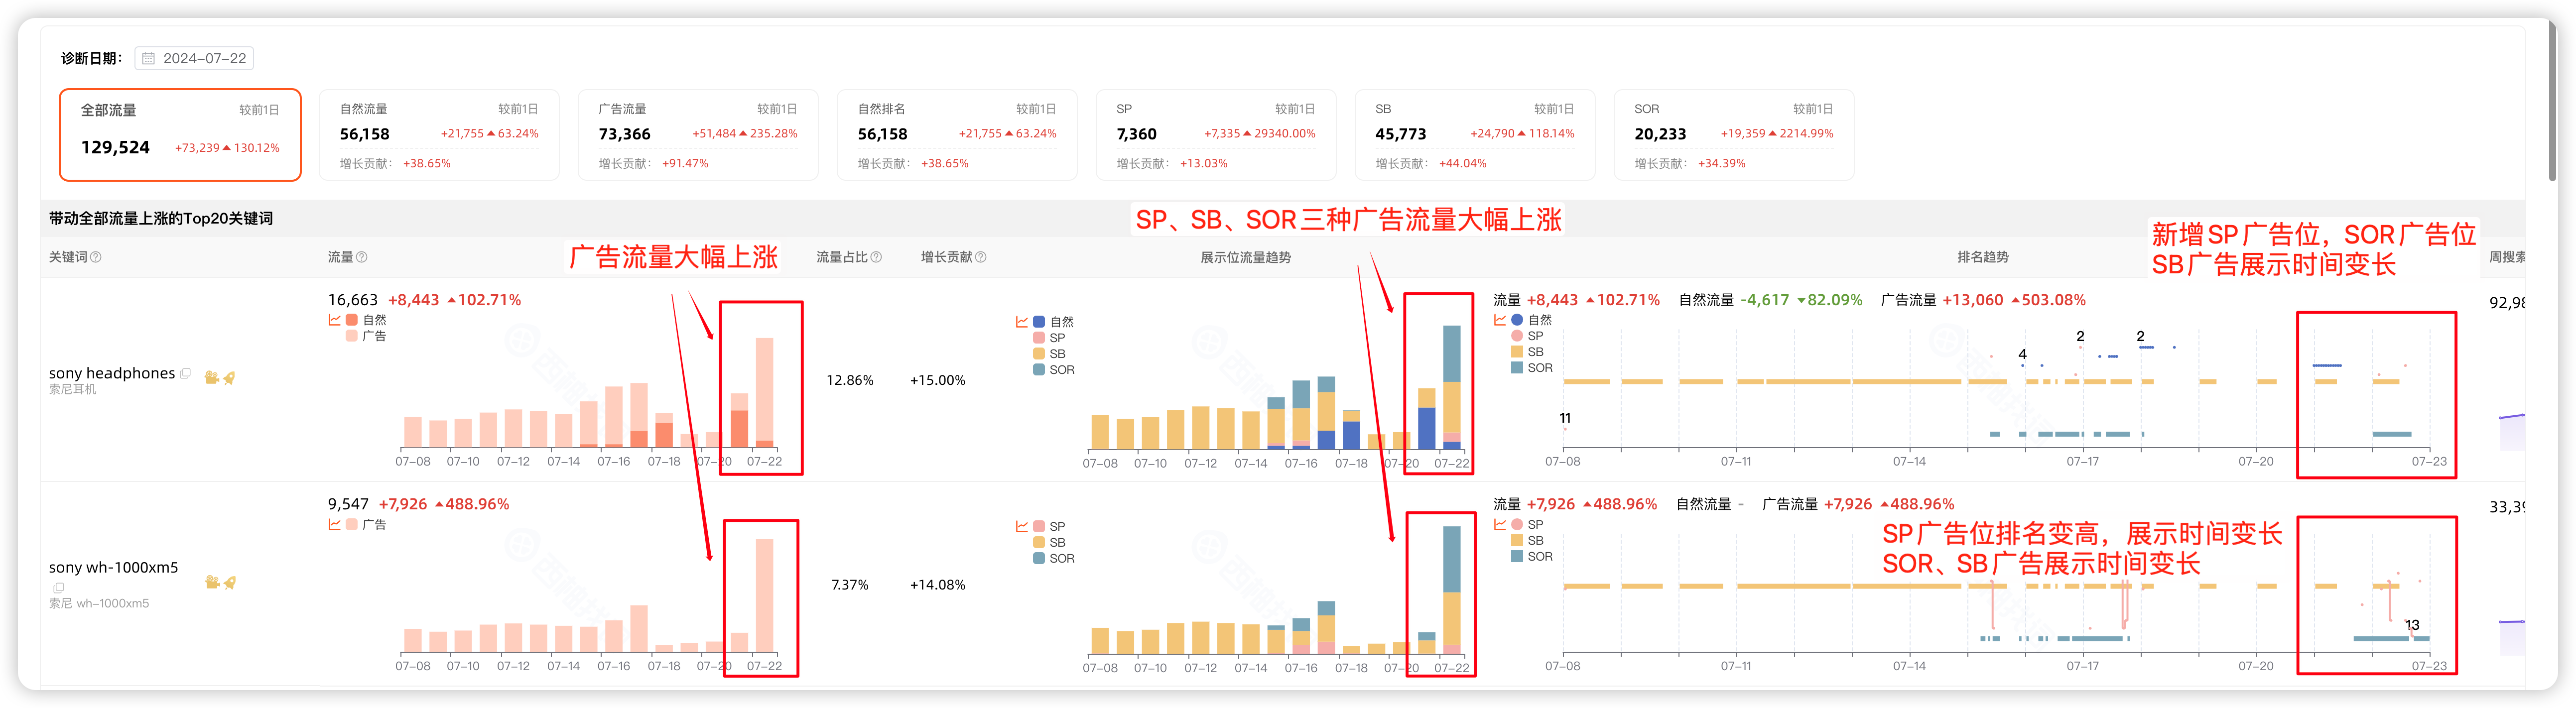
Task: Select the 自然流量 metric card
Action: [439, 135]
